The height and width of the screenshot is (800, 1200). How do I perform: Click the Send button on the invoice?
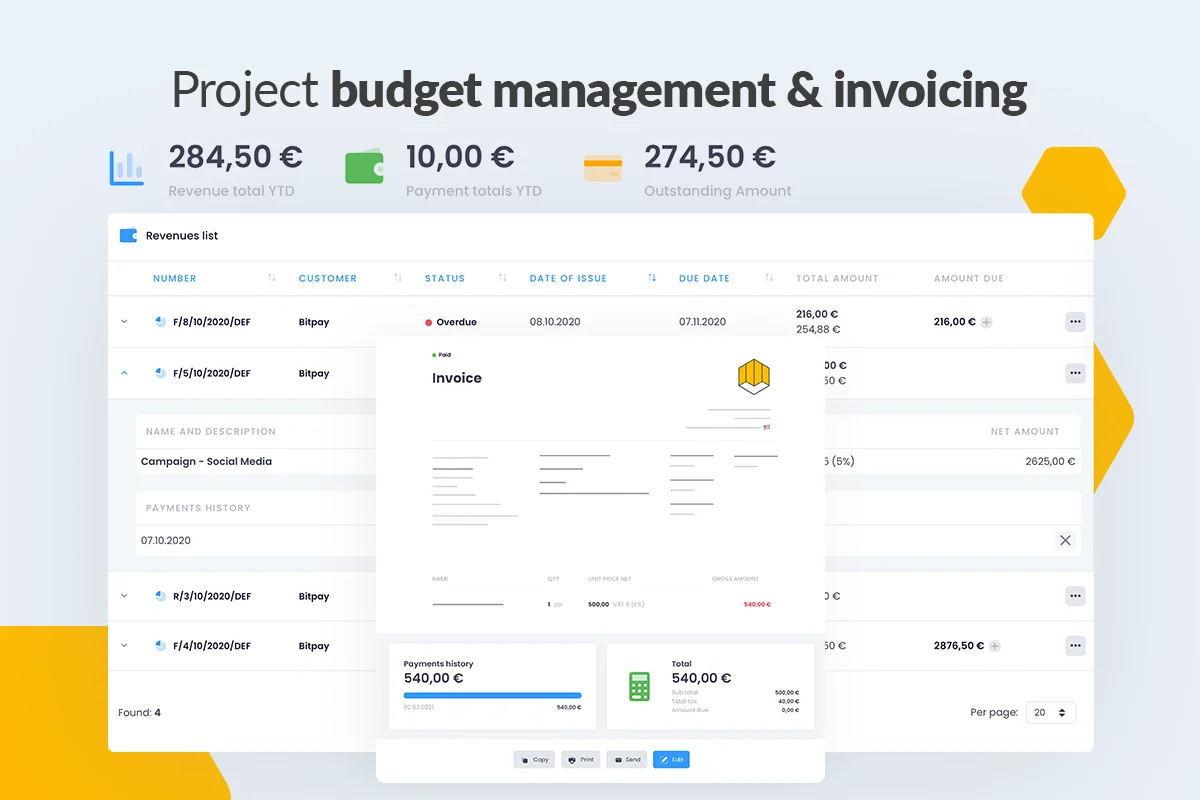click(x=626, y=760)
